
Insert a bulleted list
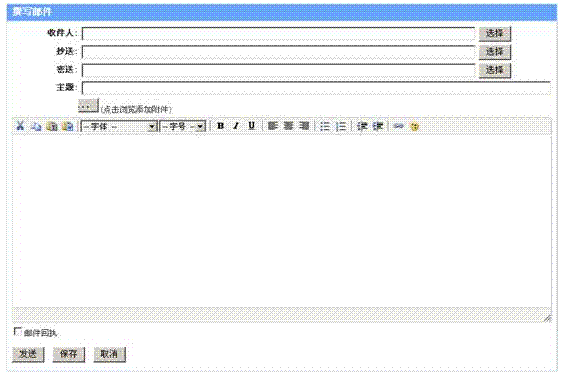(x=325, y=126)
